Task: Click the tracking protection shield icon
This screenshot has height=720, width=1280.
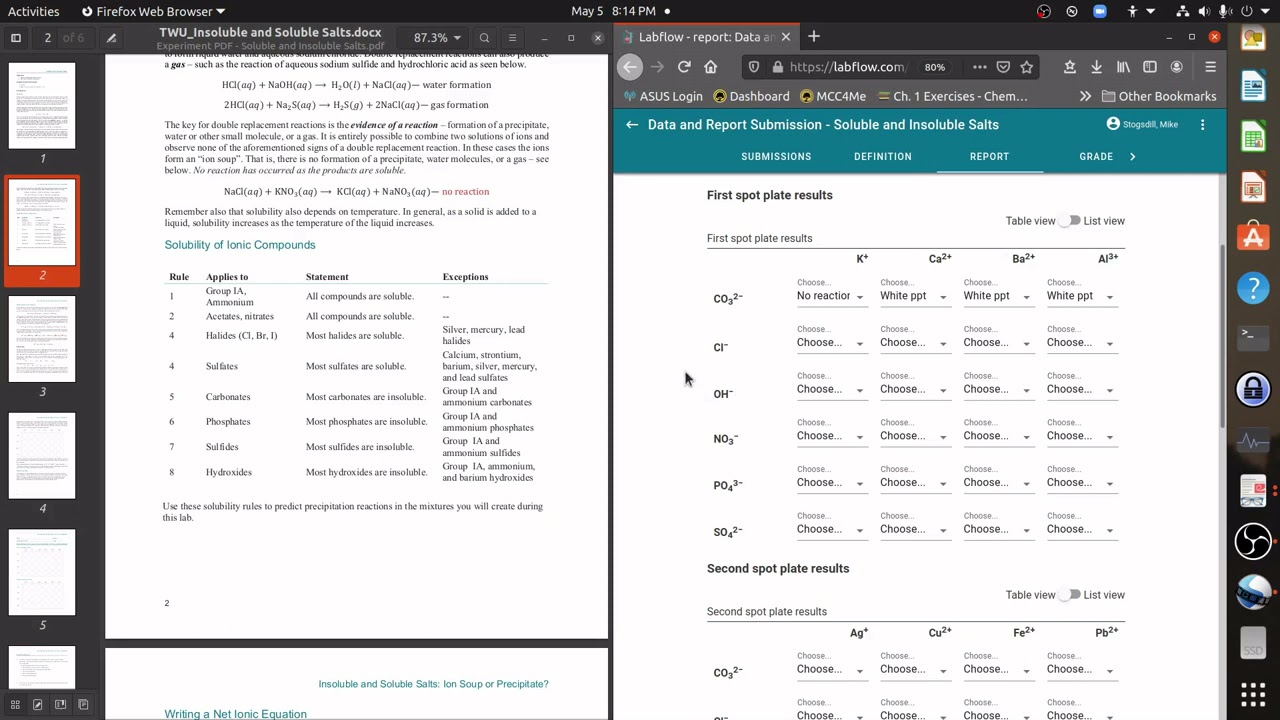Action: (x=754, y=67)
